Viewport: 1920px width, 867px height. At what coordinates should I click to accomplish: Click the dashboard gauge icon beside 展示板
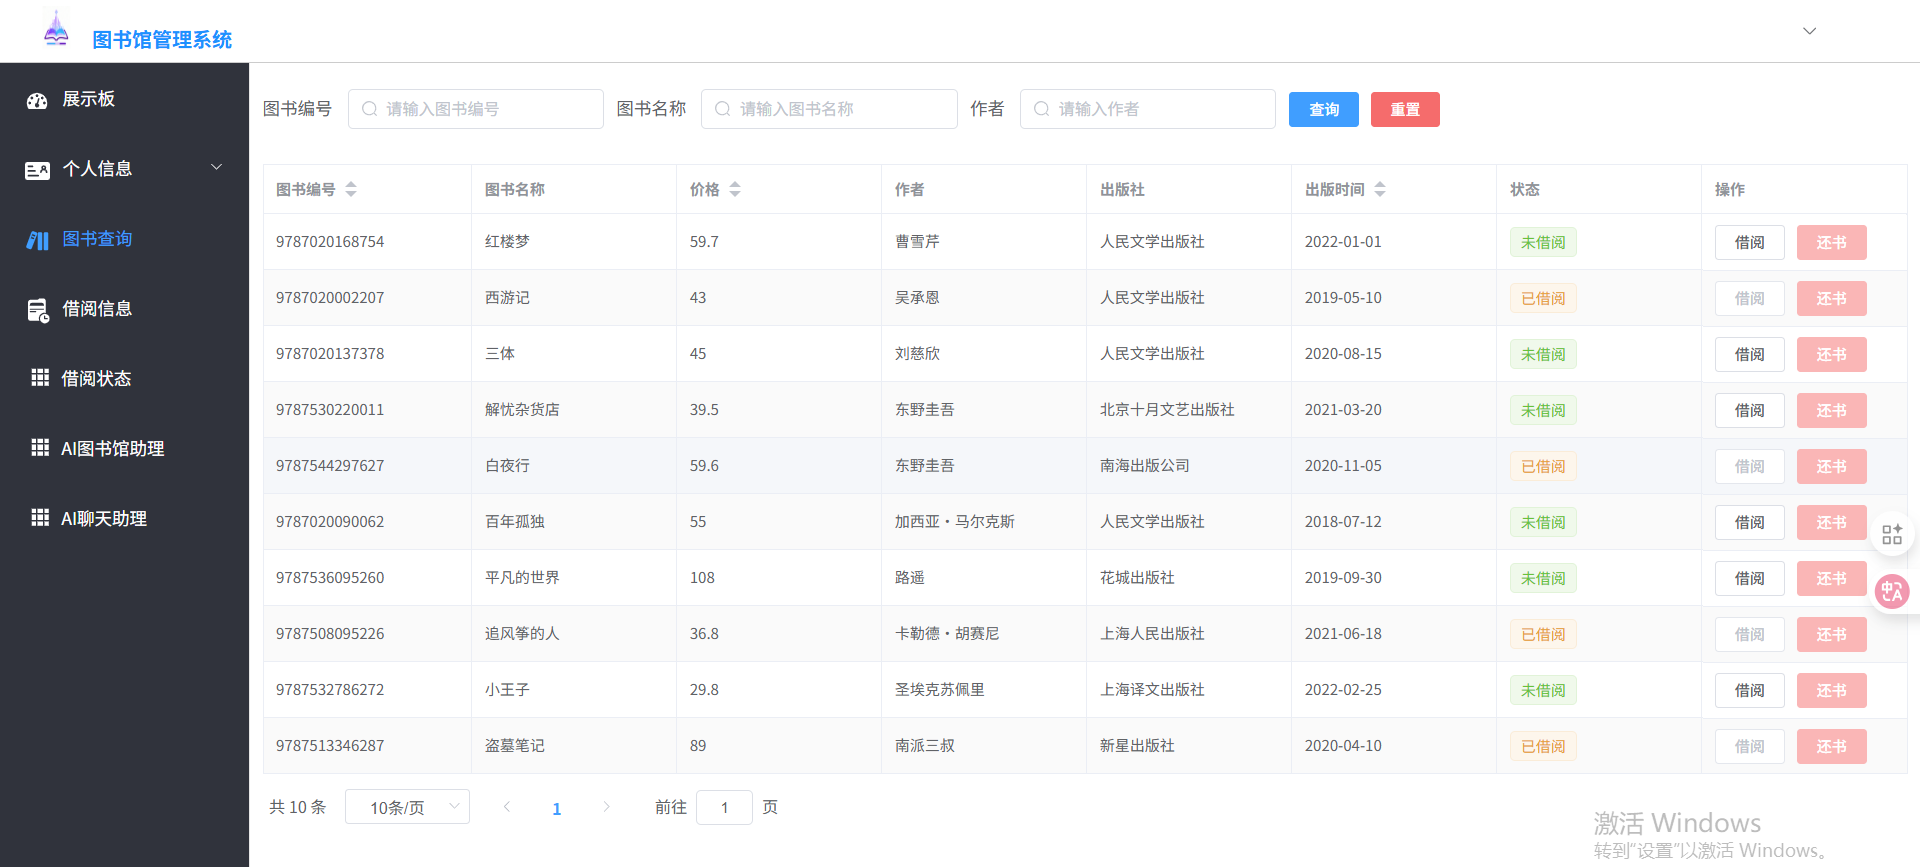click(x=37, y=100)
